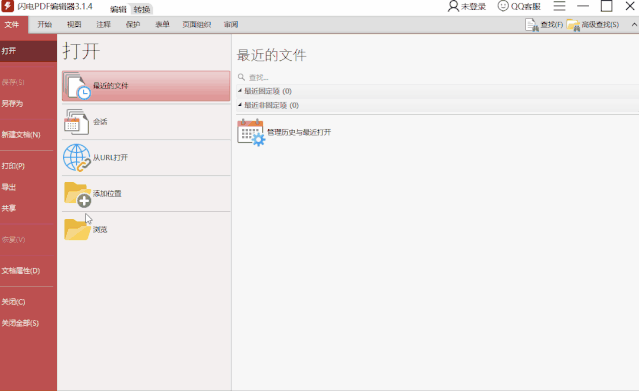This screenshot has width=639, height=391.
Task: Click the 高级查找(S) folder search icon
Action: [x=573, y=25]
